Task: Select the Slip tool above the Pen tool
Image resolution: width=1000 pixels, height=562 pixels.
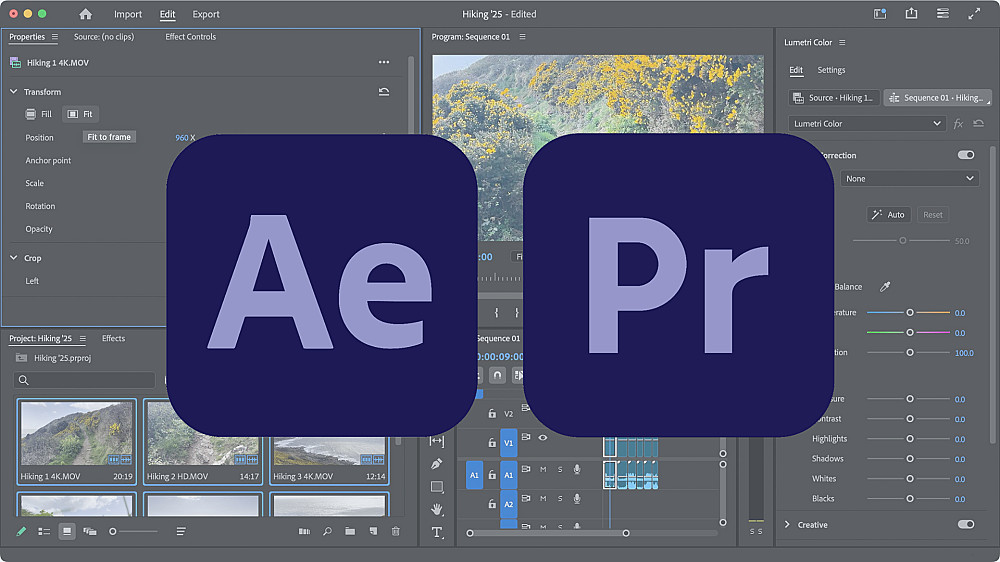Action: tap(437, 441)
